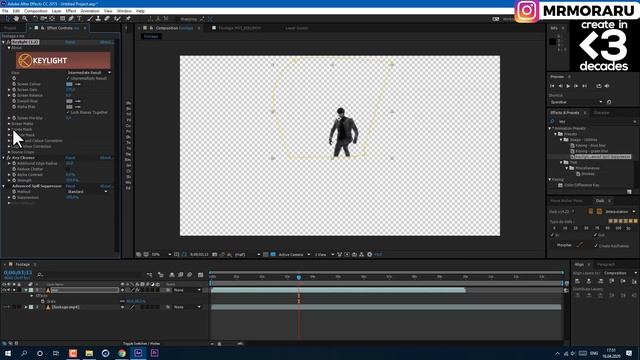
Task: Select the Rotation tool
Action: coord(35,19)
